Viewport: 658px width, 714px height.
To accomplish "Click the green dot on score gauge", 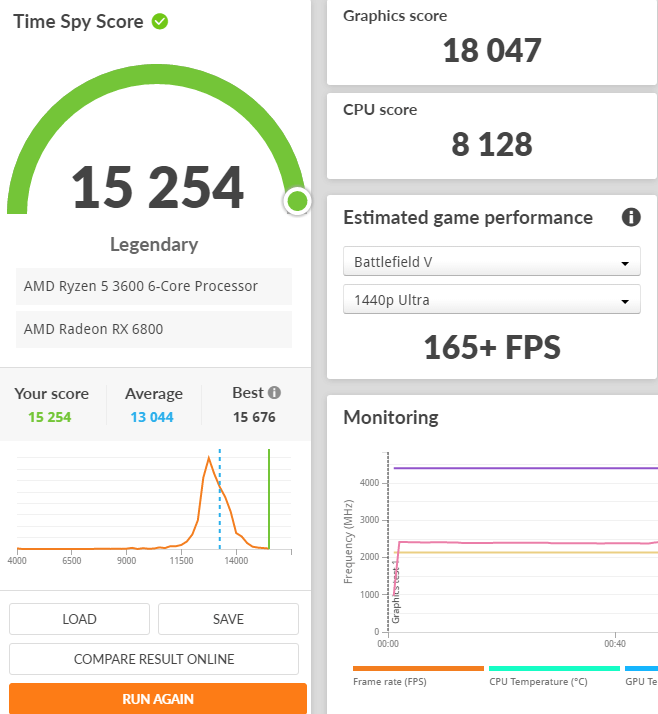I will click(x=297, y=201).
